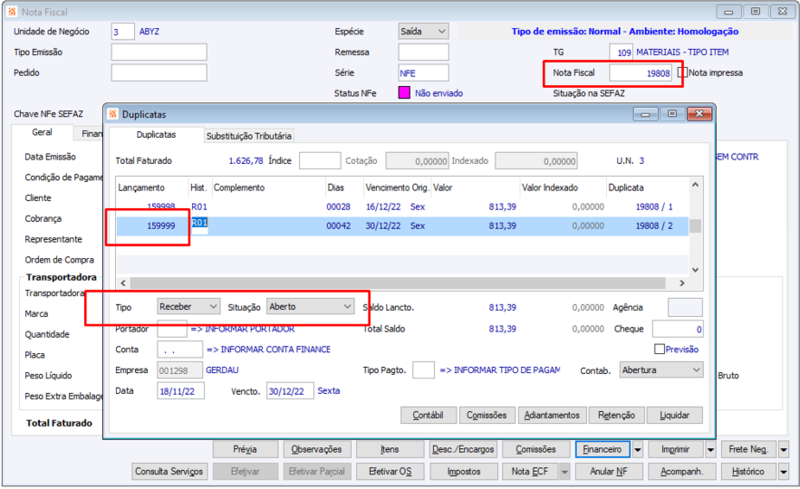
Task: Click the magenta Status NFe color indicator
Action: tap(404, 93)
